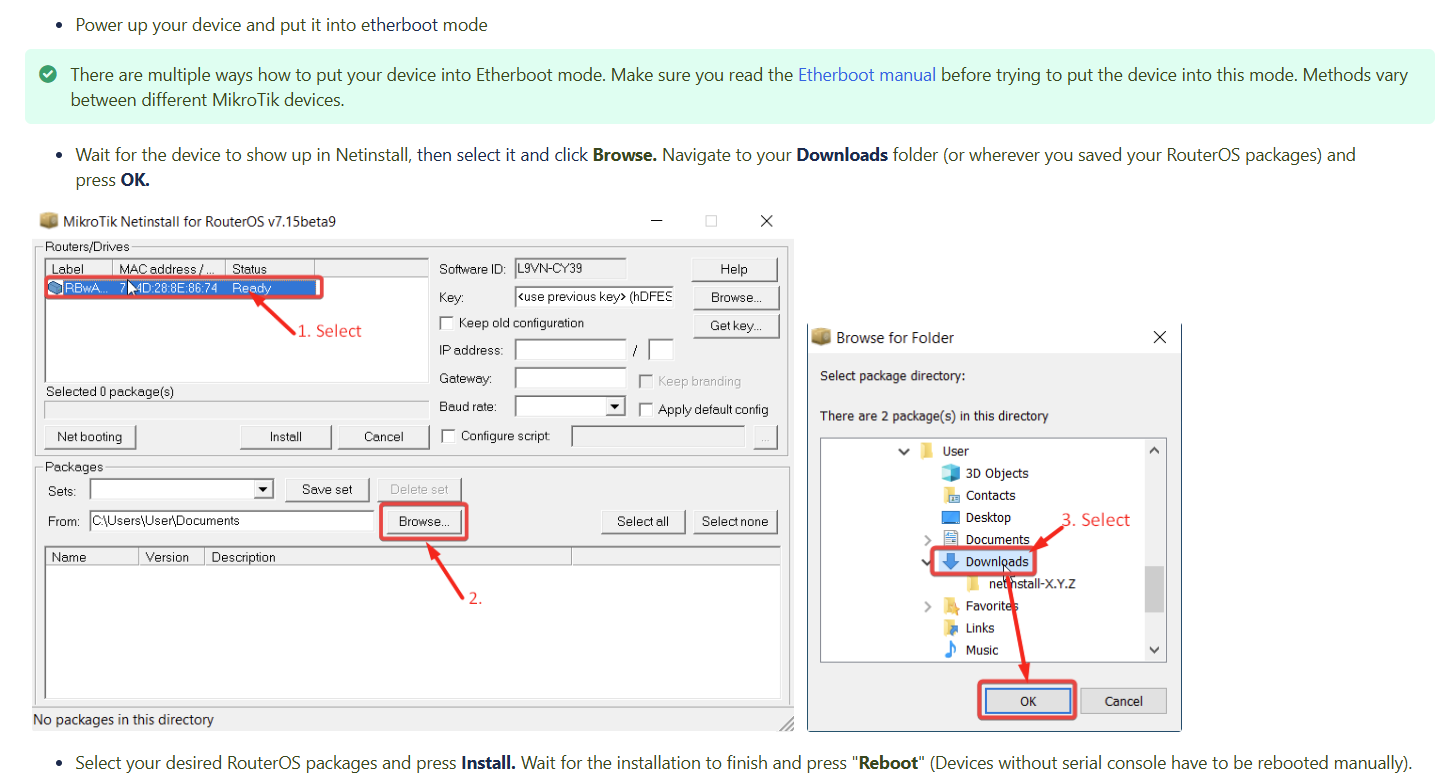Image resolution: width=1443 pixels, height=783 pixels.
Task: Click Browse button next to From path
Action: [x=424, y=521]
